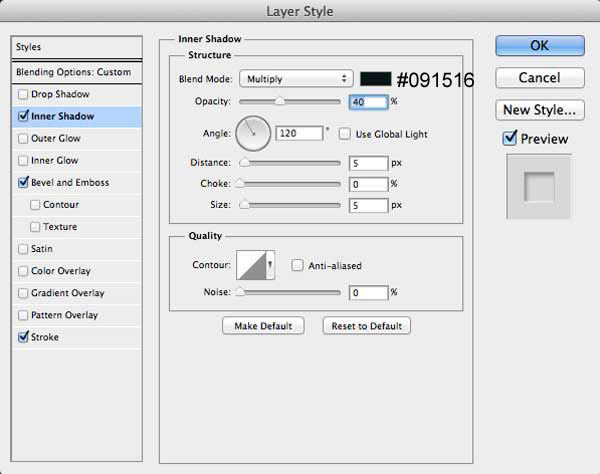The width and height of the screenshot is (600, 474).
Task: Disable the Stroke effect checkbox
Action: (23, 337)
